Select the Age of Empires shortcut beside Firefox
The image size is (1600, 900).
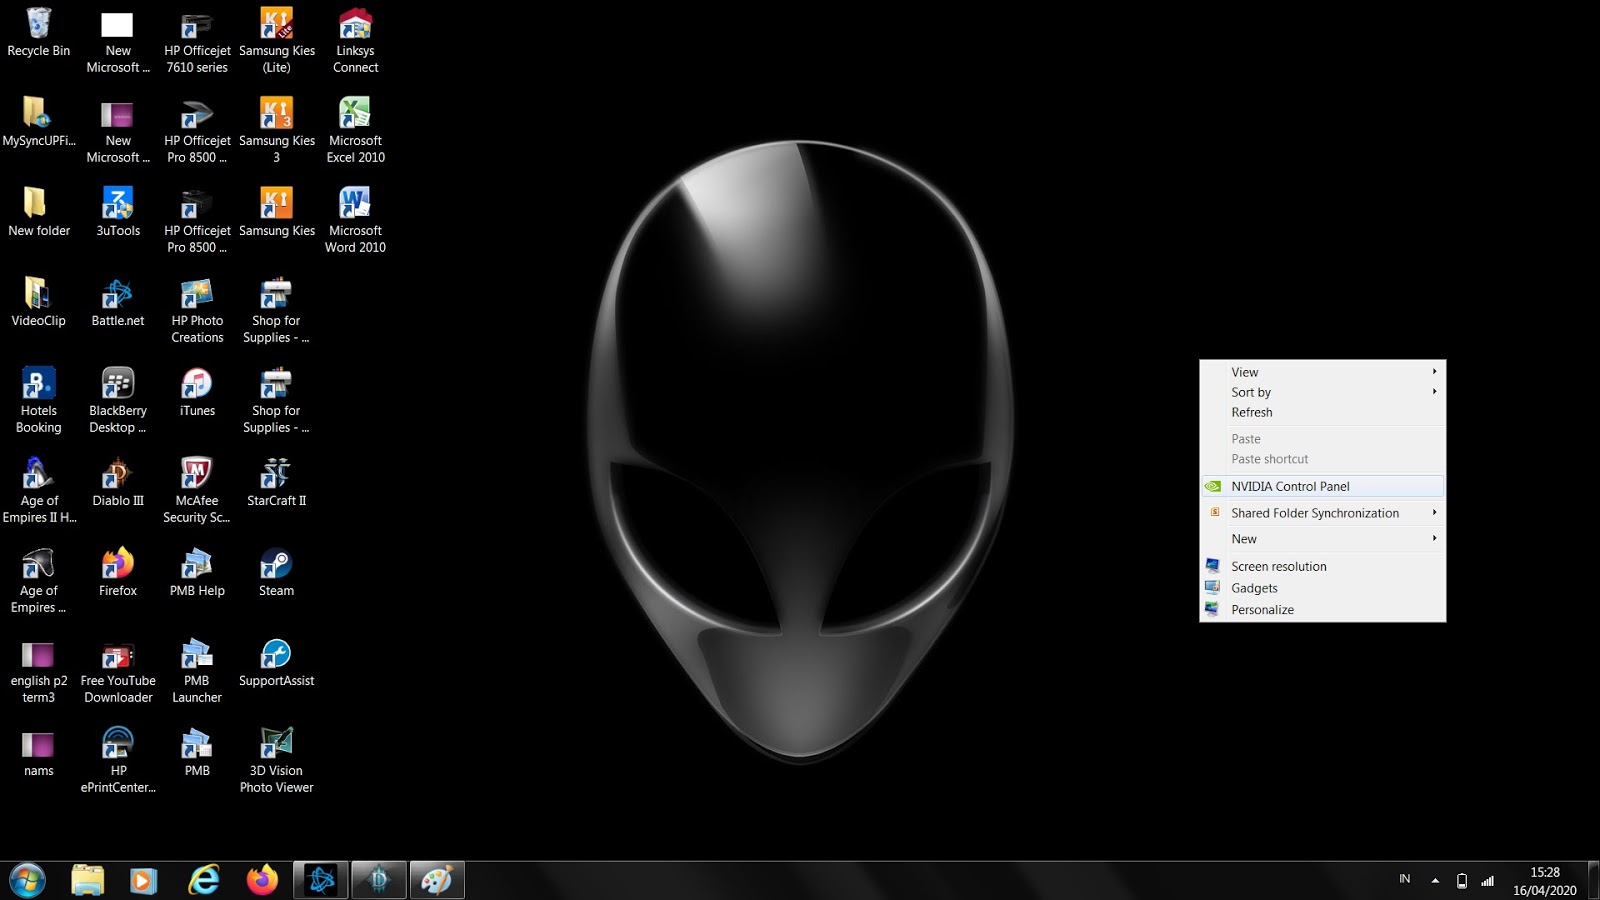(x=38, y=580)
